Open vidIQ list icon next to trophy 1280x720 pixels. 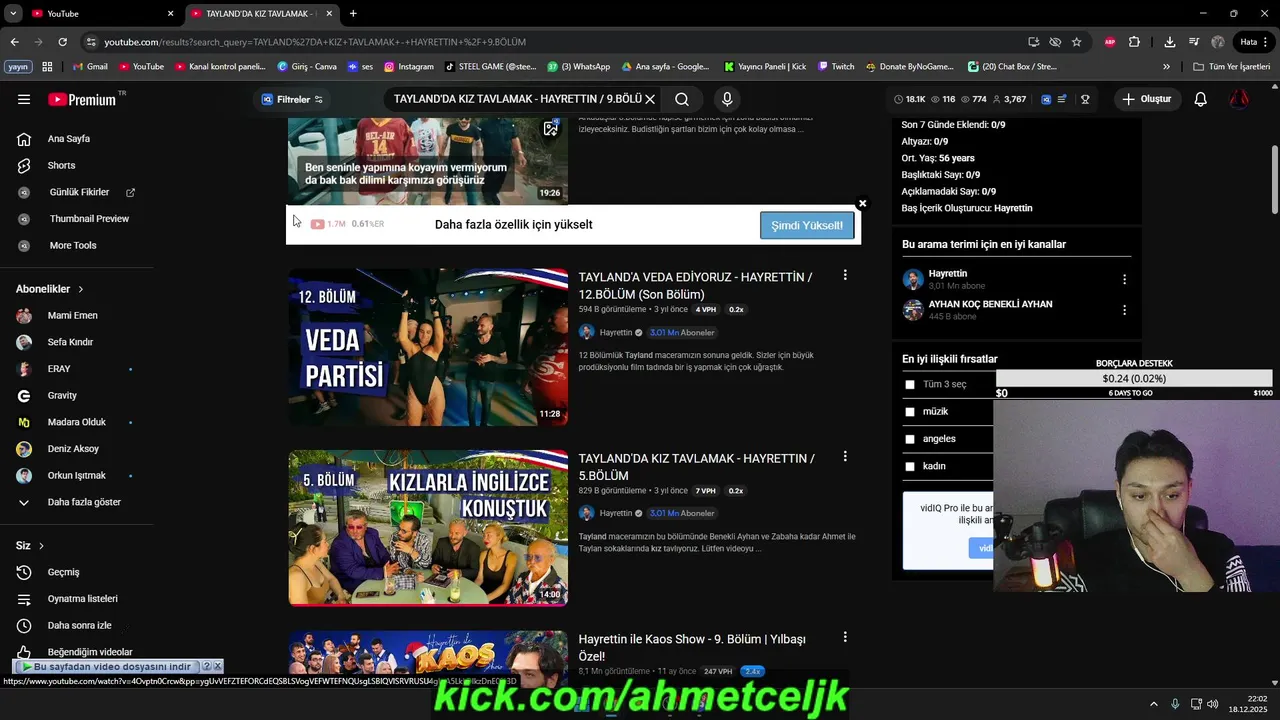[1062, 99]
